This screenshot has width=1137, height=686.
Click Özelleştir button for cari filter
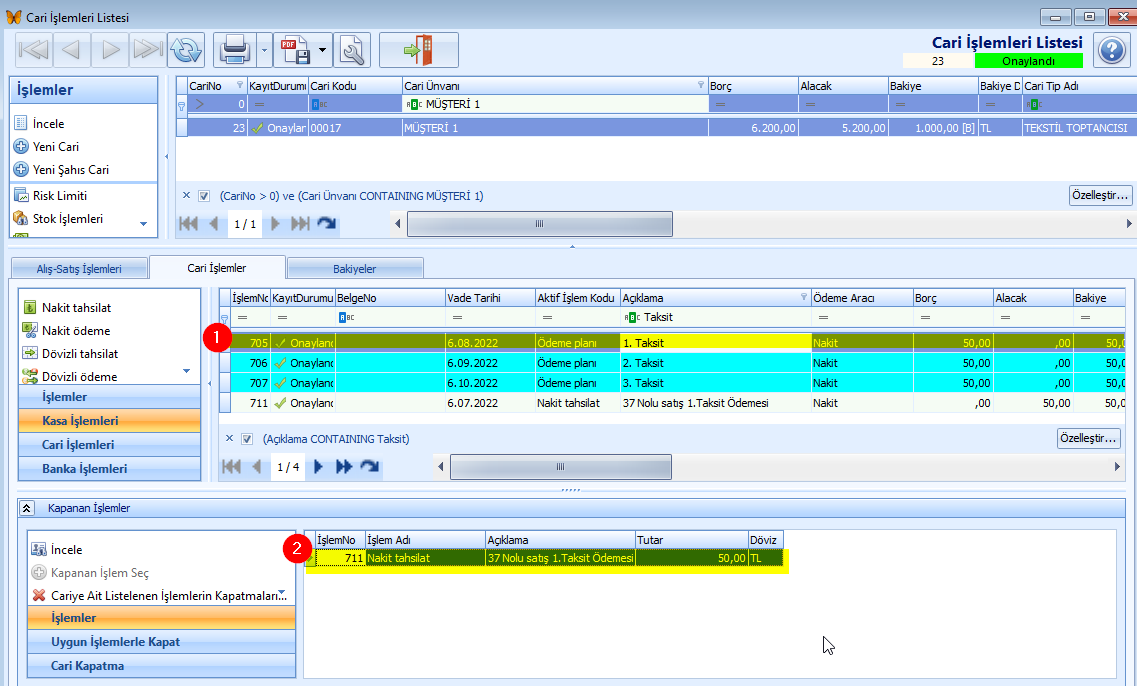pyautogui.click(x=1101, y=195)
